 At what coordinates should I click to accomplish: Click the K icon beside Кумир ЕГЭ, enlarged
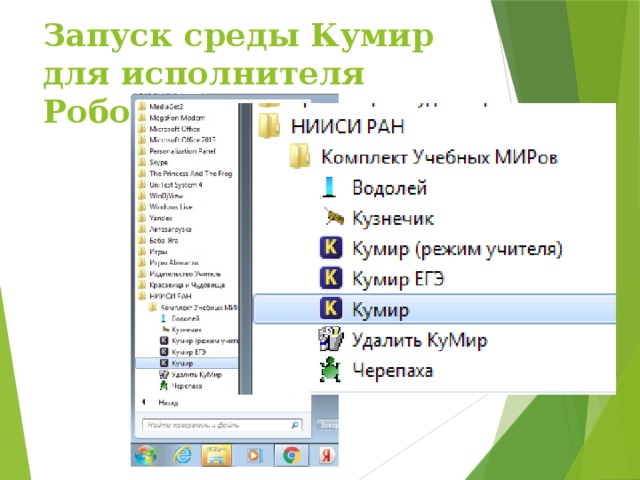(331, 278)
